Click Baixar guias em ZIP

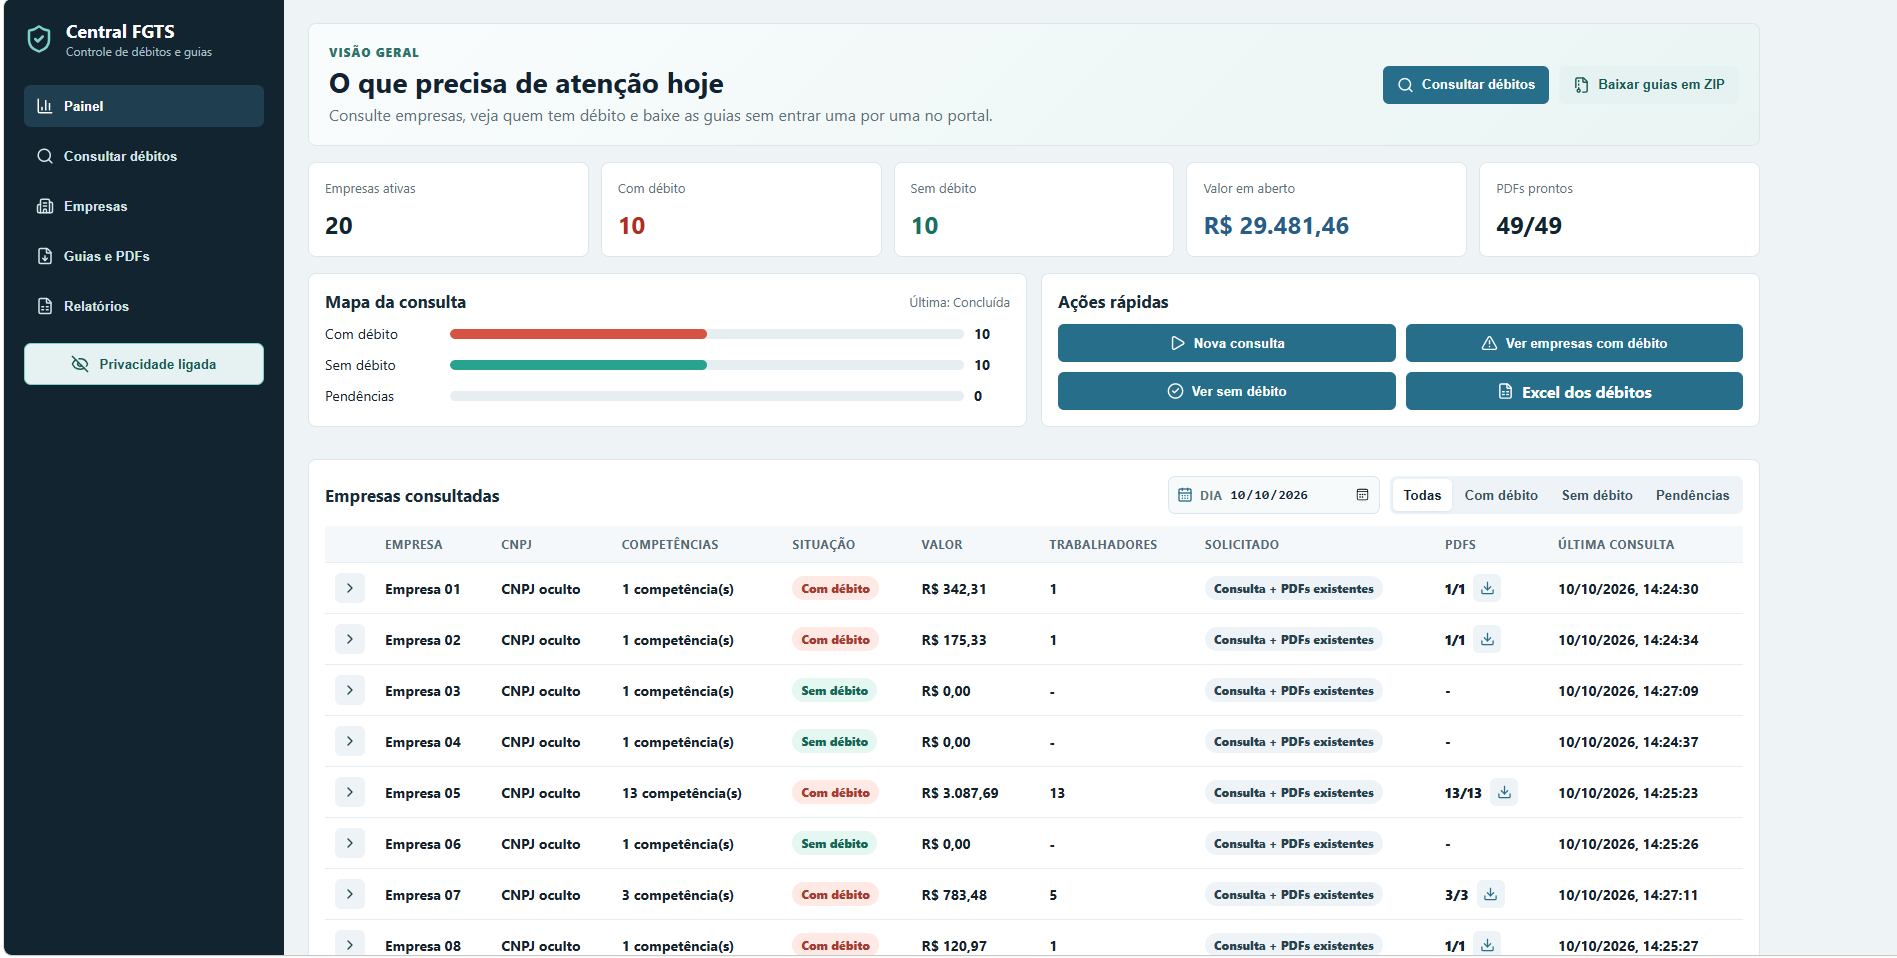(x=1649, y=85)
